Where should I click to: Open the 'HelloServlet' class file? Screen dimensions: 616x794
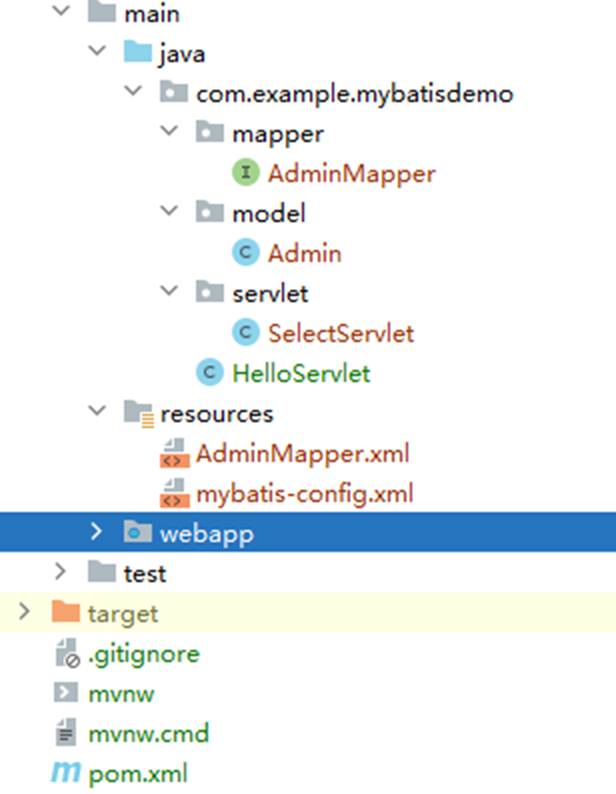point(301,374)
